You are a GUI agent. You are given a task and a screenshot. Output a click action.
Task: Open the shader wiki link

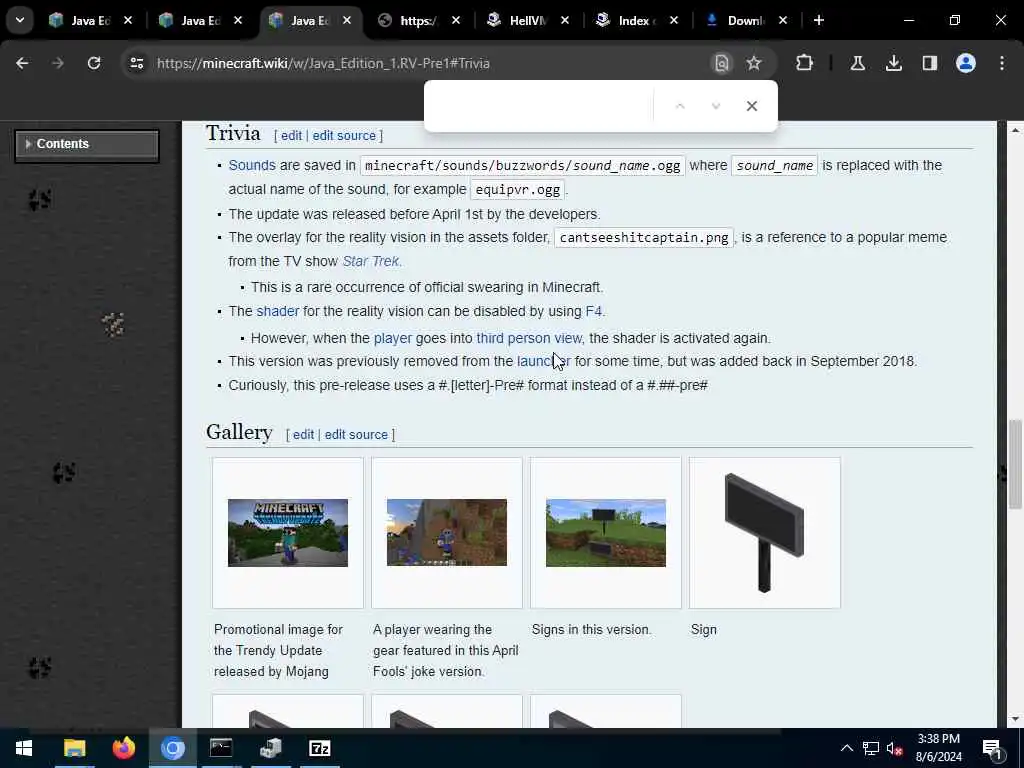pos(278,312)
